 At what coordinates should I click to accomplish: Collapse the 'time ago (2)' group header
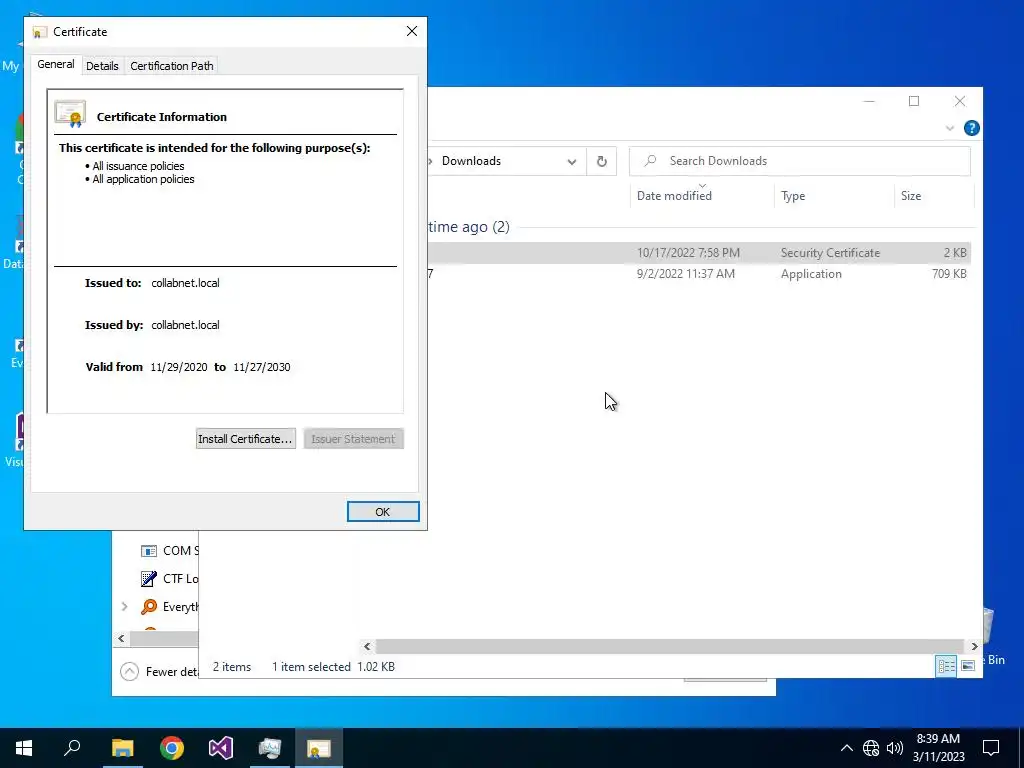click(x=469, y=227)
